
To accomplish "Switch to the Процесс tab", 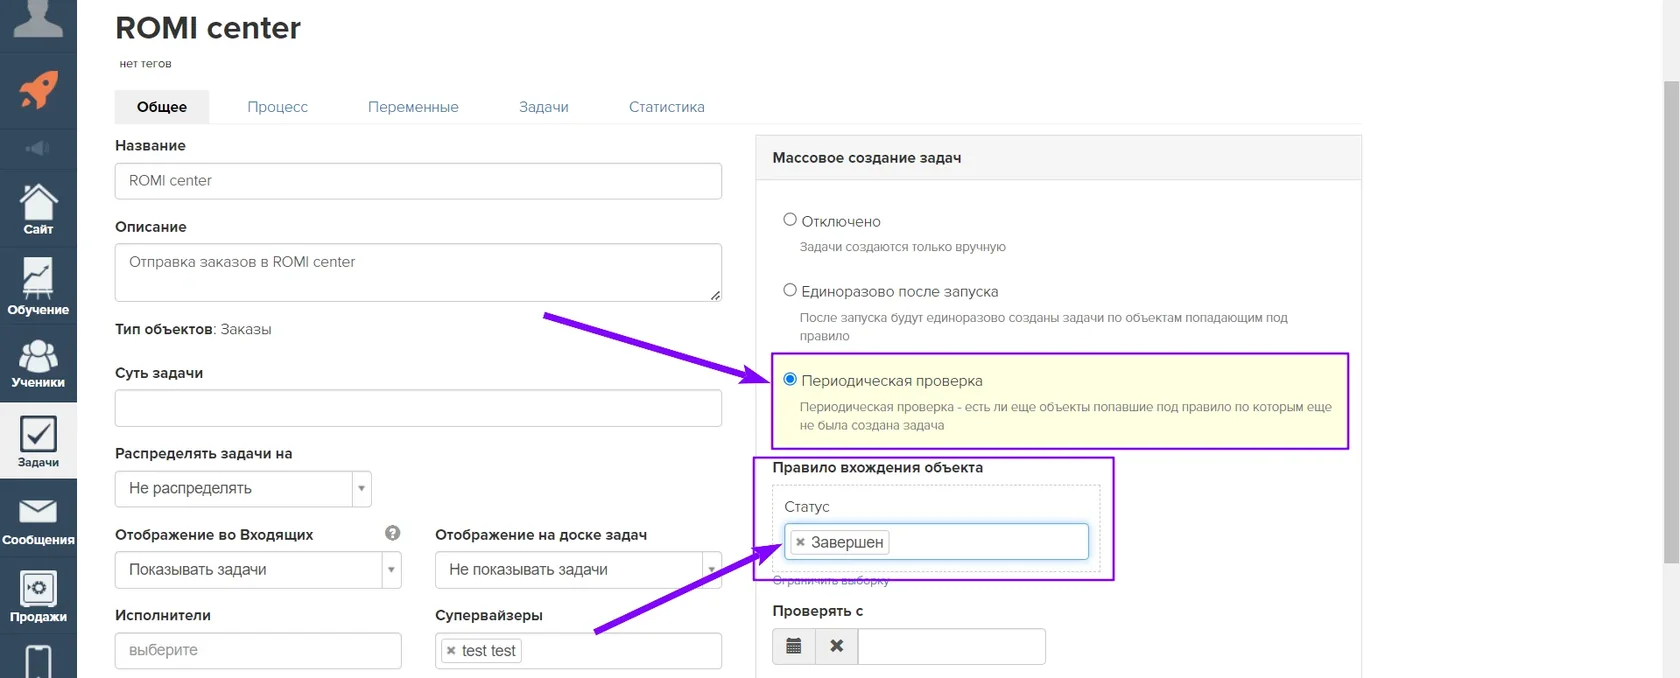I will [x=278, y=107].
